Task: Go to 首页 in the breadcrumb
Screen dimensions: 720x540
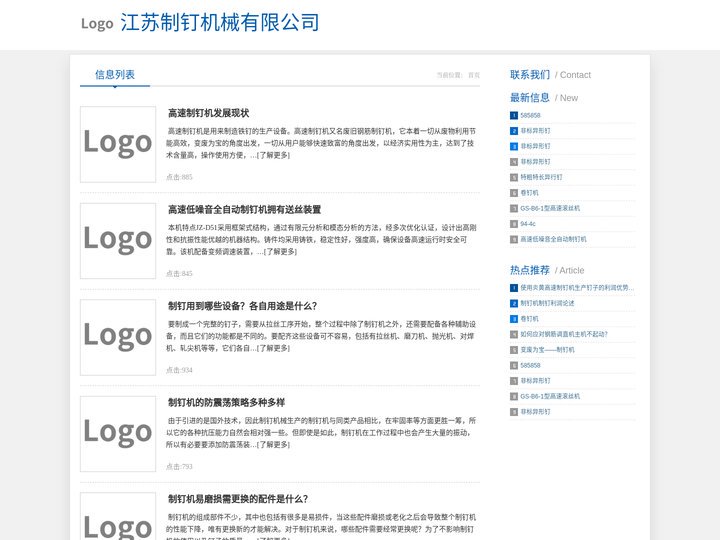Action: [x=474, y=75]
